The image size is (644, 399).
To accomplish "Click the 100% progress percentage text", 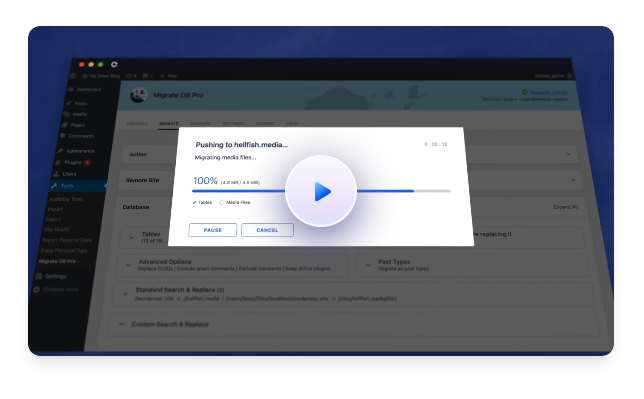I will (205, 181).
